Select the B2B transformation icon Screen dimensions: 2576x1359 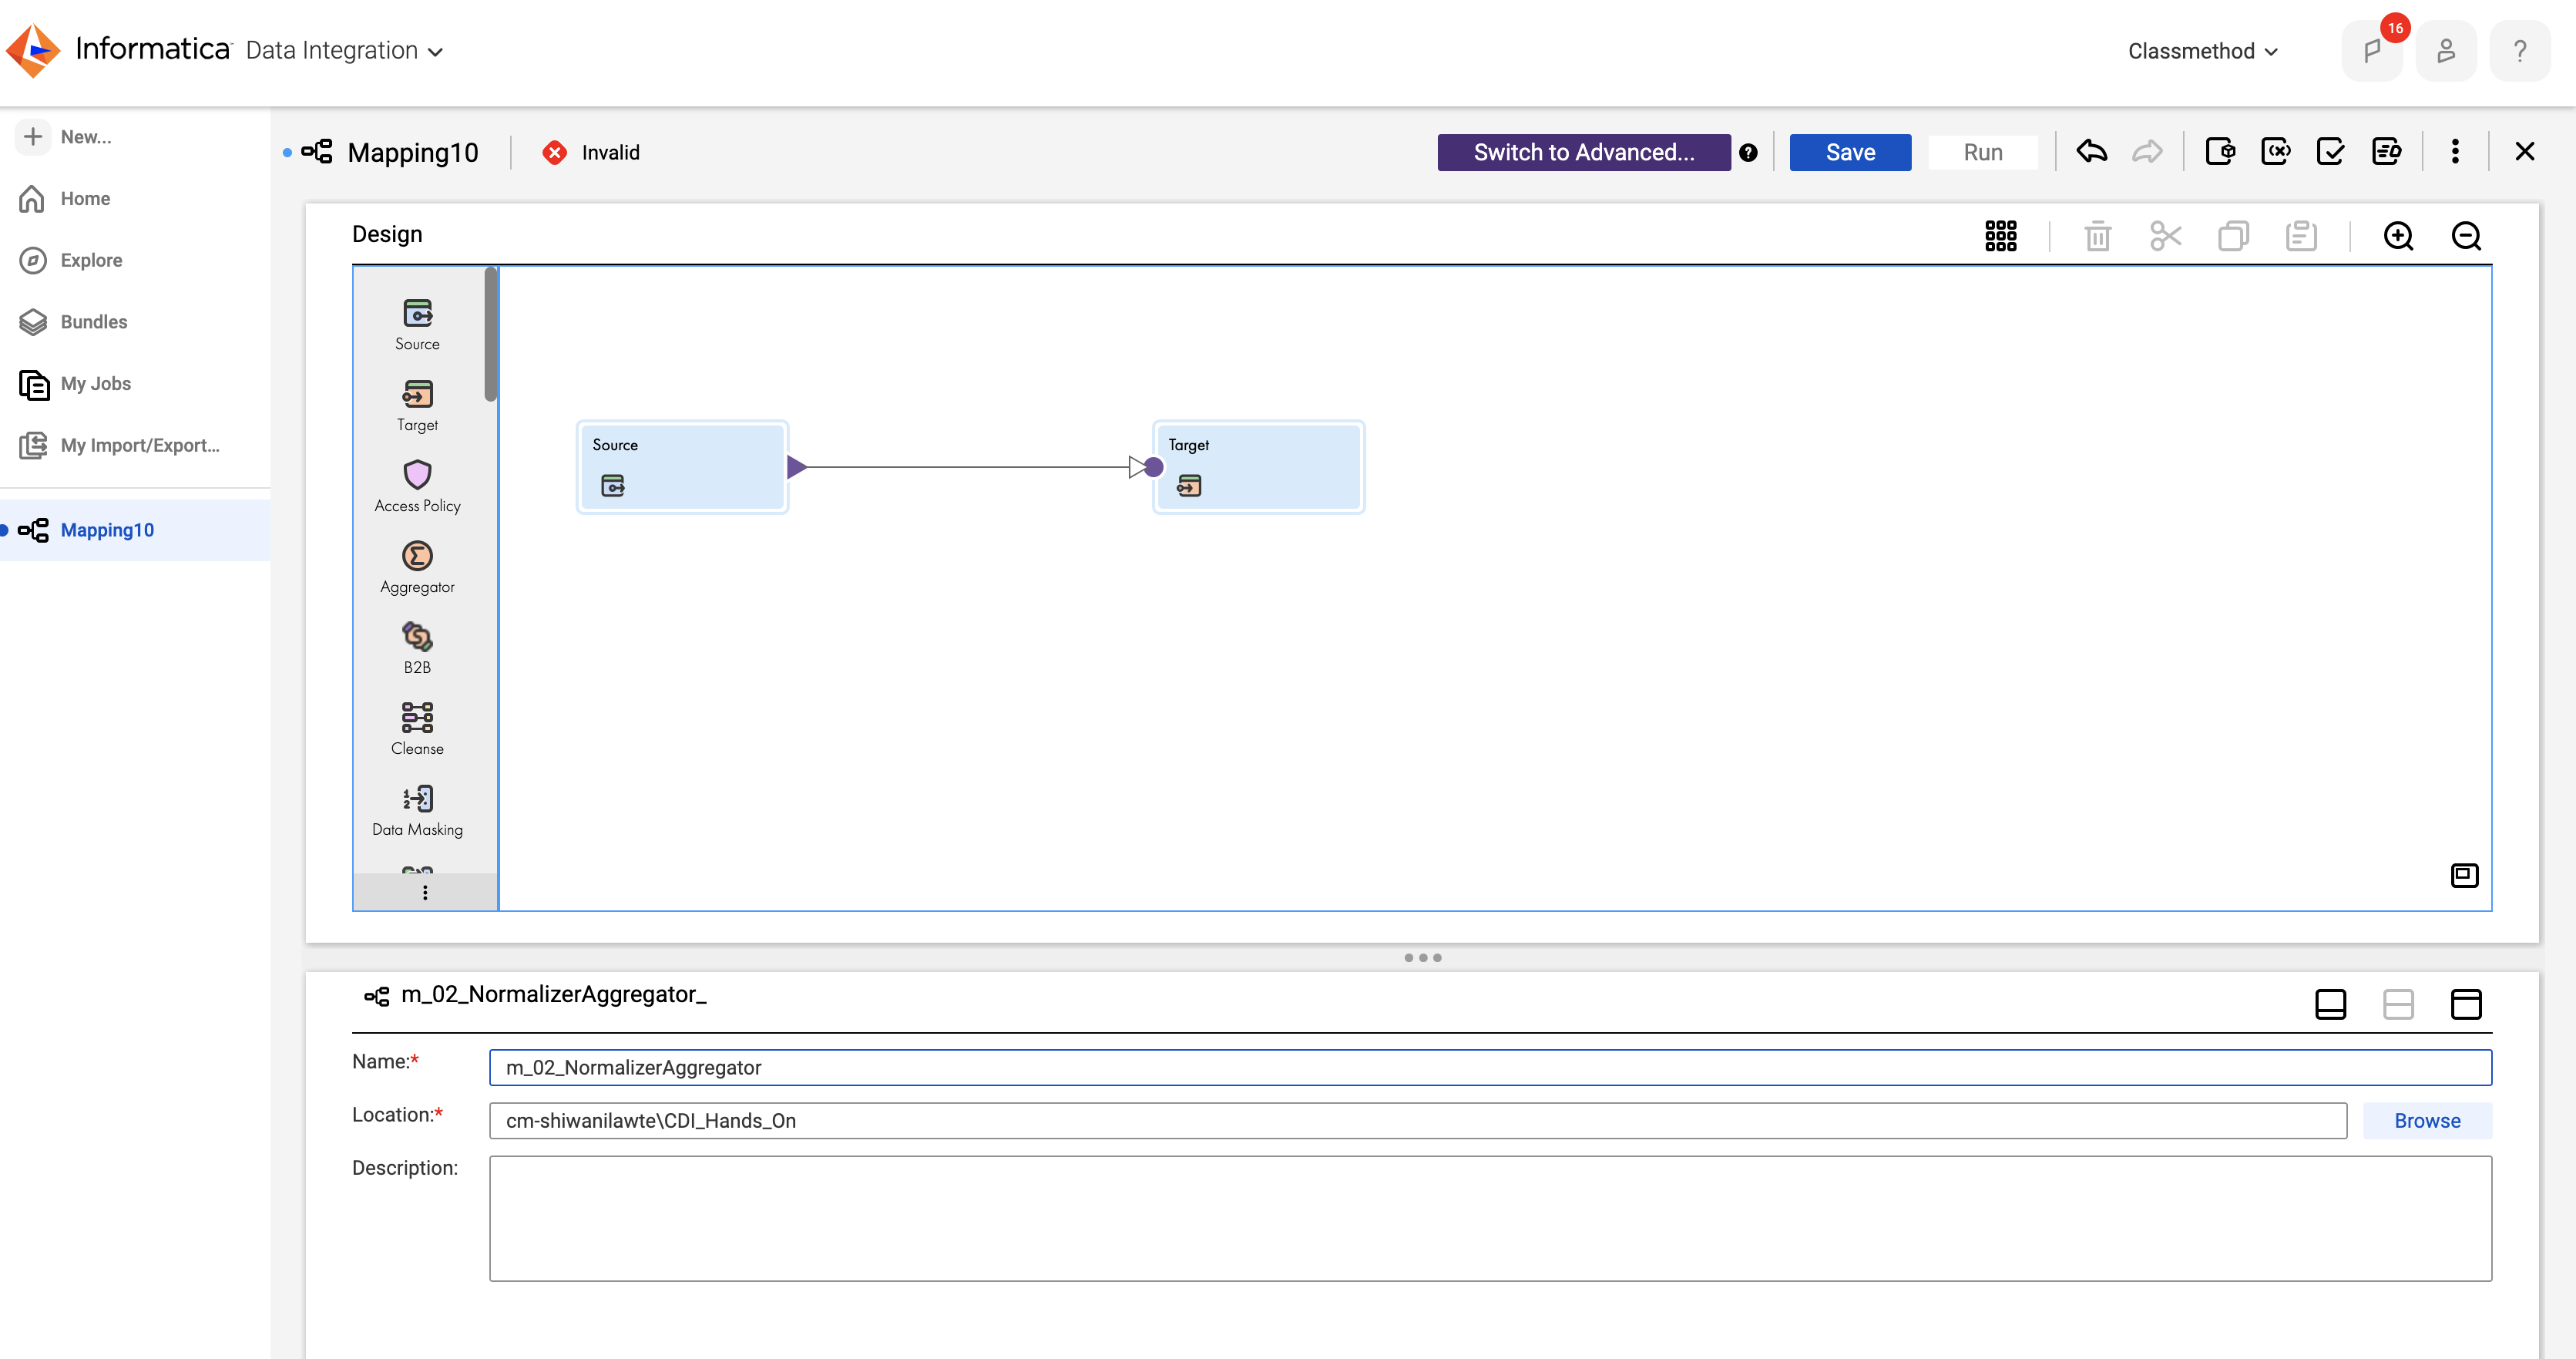[x=417, y=636]
